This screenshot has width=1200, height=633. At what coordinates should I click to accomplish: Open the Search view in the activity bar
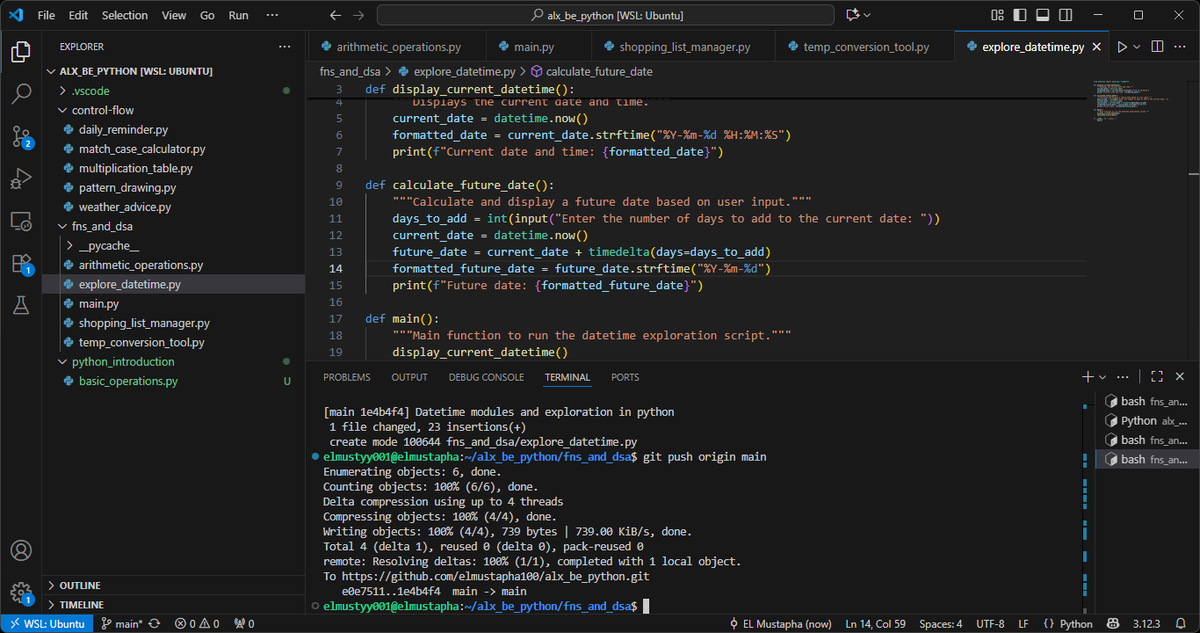(21, 94)
